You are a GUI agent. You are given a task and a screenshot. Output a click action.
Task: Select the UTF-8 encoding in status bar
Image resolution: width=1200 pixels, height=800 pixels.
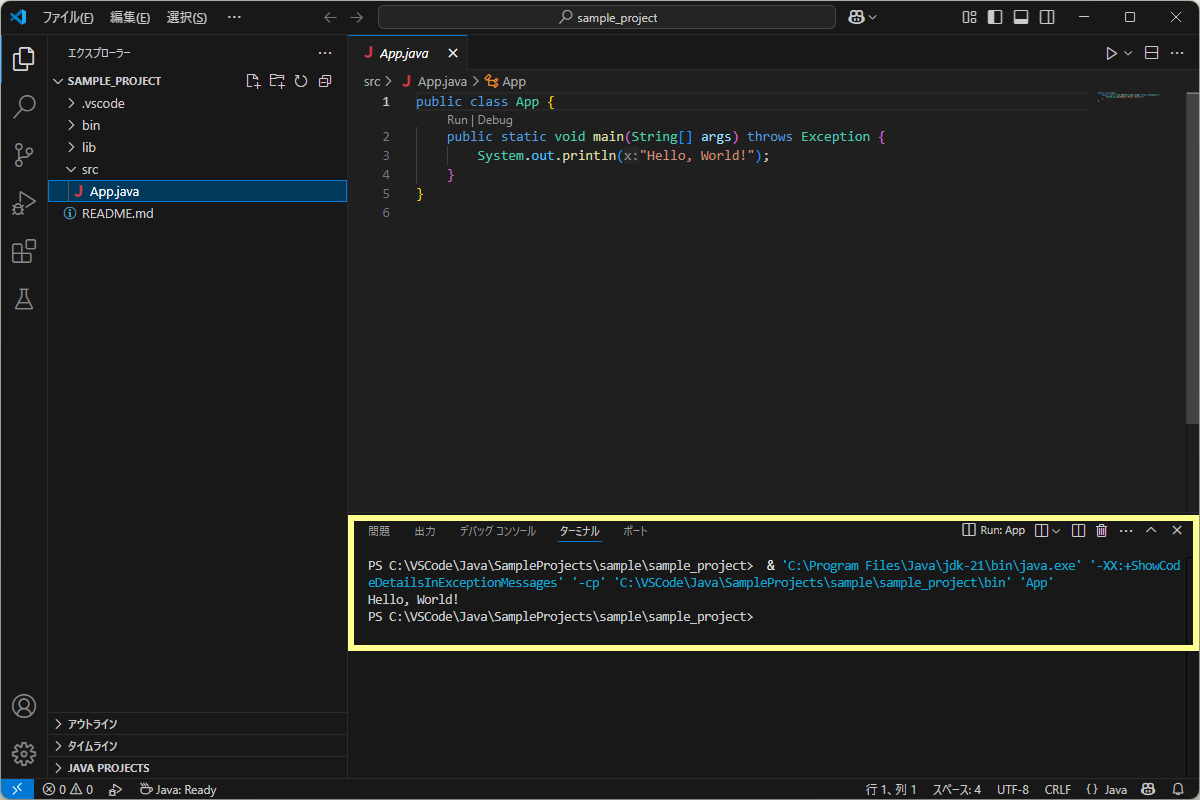point(1013,789)
